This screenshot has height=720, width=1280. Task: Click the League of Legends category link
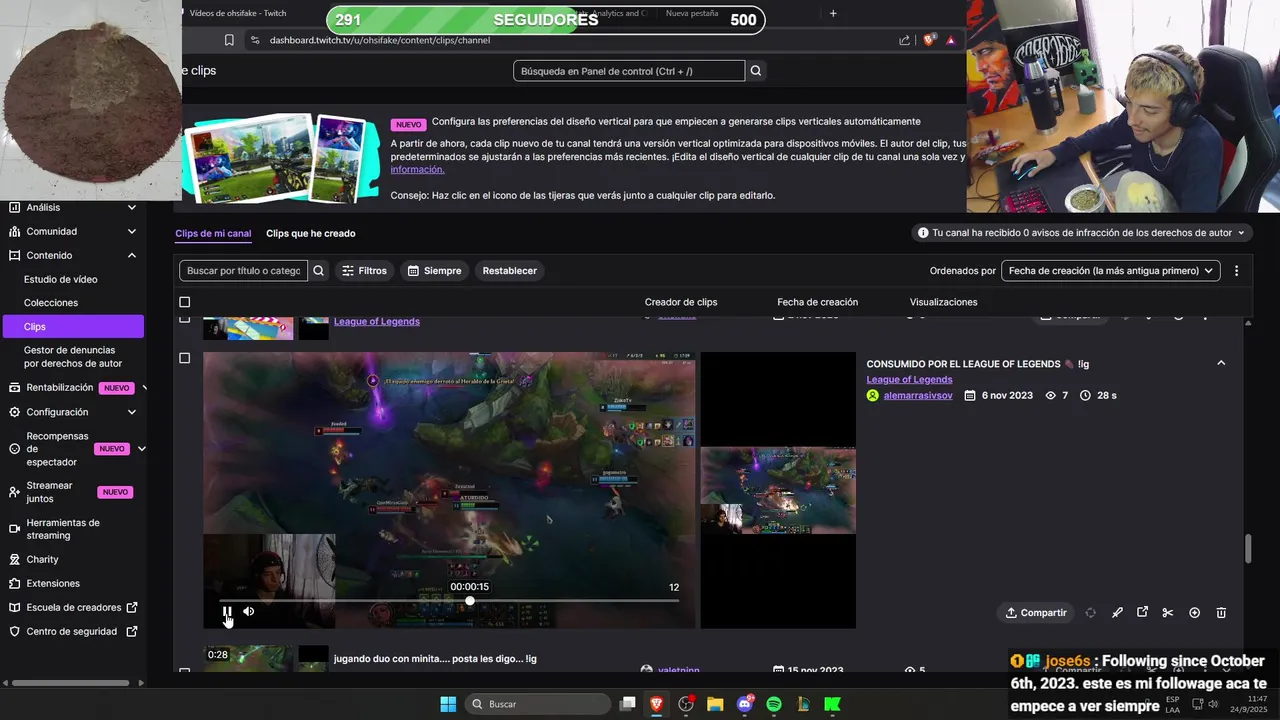coord(909,379)
